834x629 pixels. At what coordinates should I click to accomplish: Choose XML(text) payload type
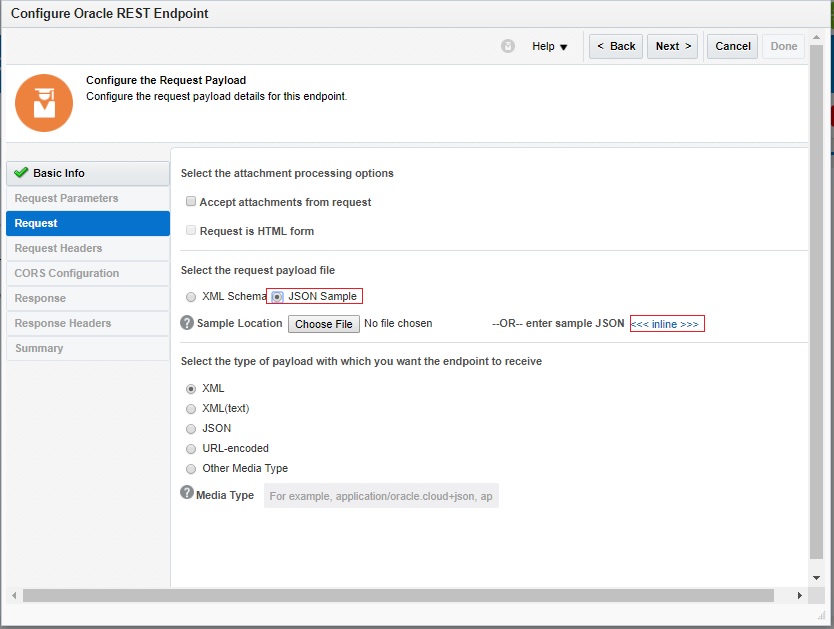(x=191, y=409)
